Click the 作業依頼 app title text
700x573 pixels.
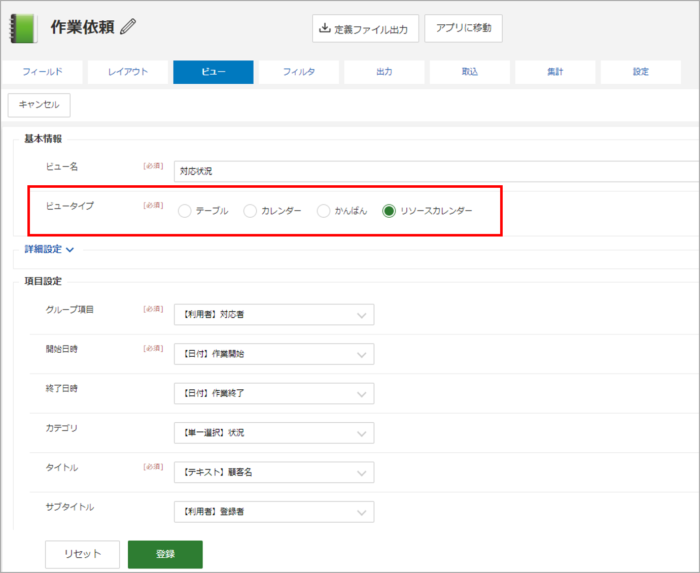point(82,27)
